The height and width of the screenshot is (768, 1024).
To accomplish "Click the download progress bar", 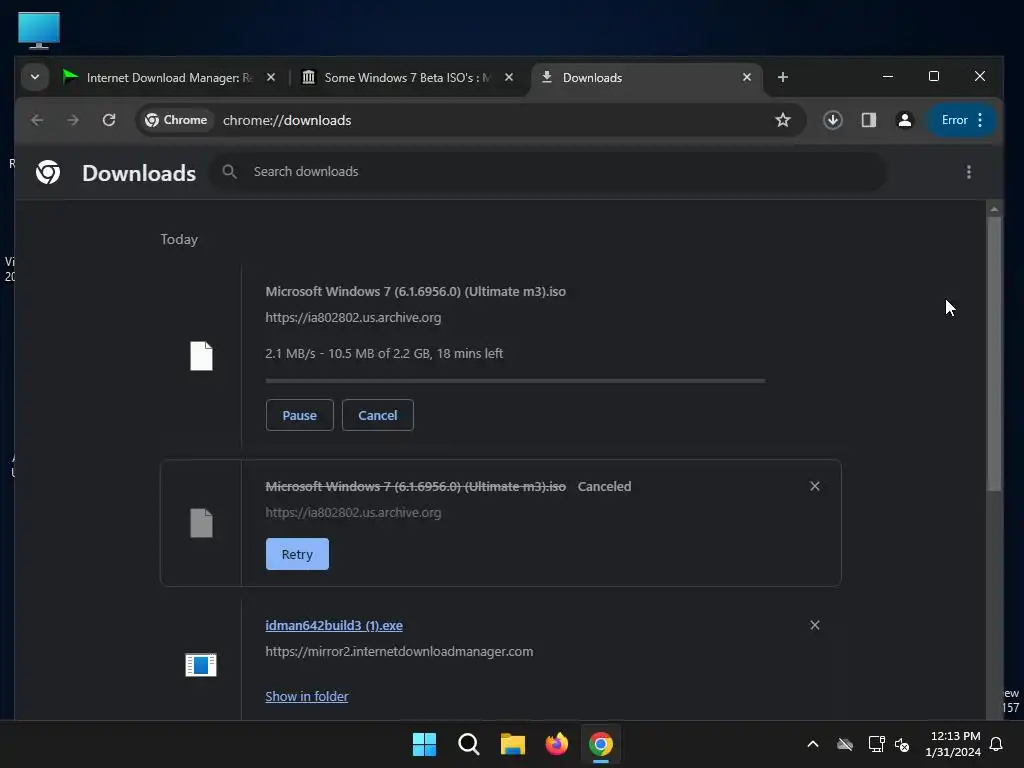I will (515, 381).
